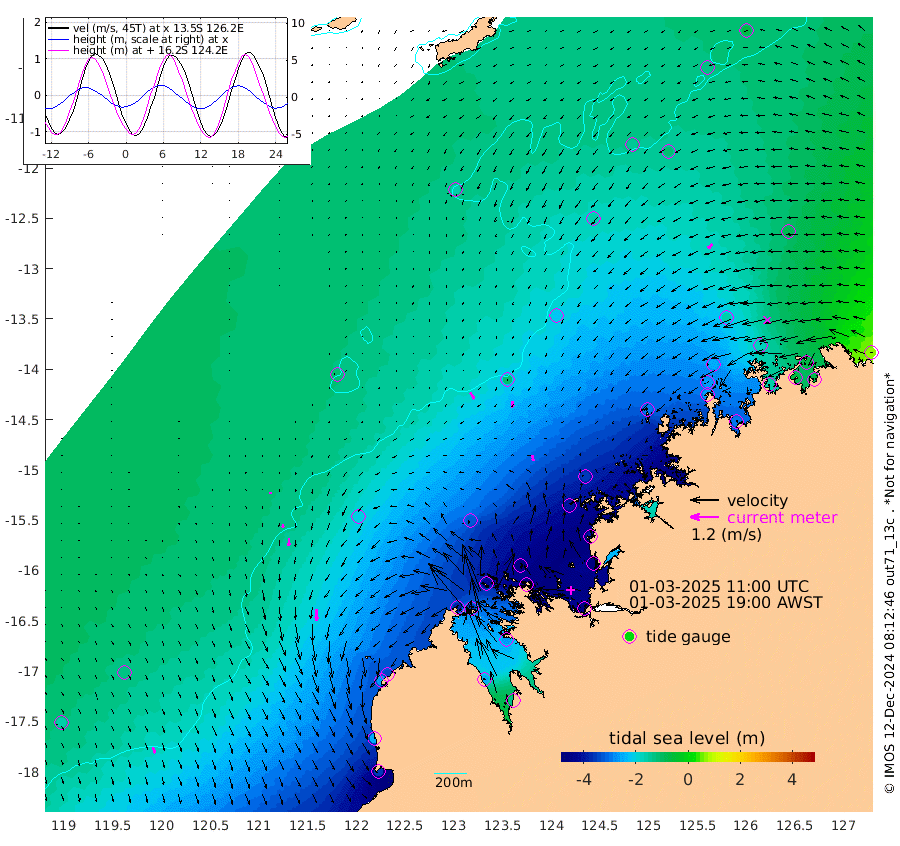Click the '18' tick on the inset time axis
The height and width of the screenshot is (846, 900).
[x=238, y=154]
